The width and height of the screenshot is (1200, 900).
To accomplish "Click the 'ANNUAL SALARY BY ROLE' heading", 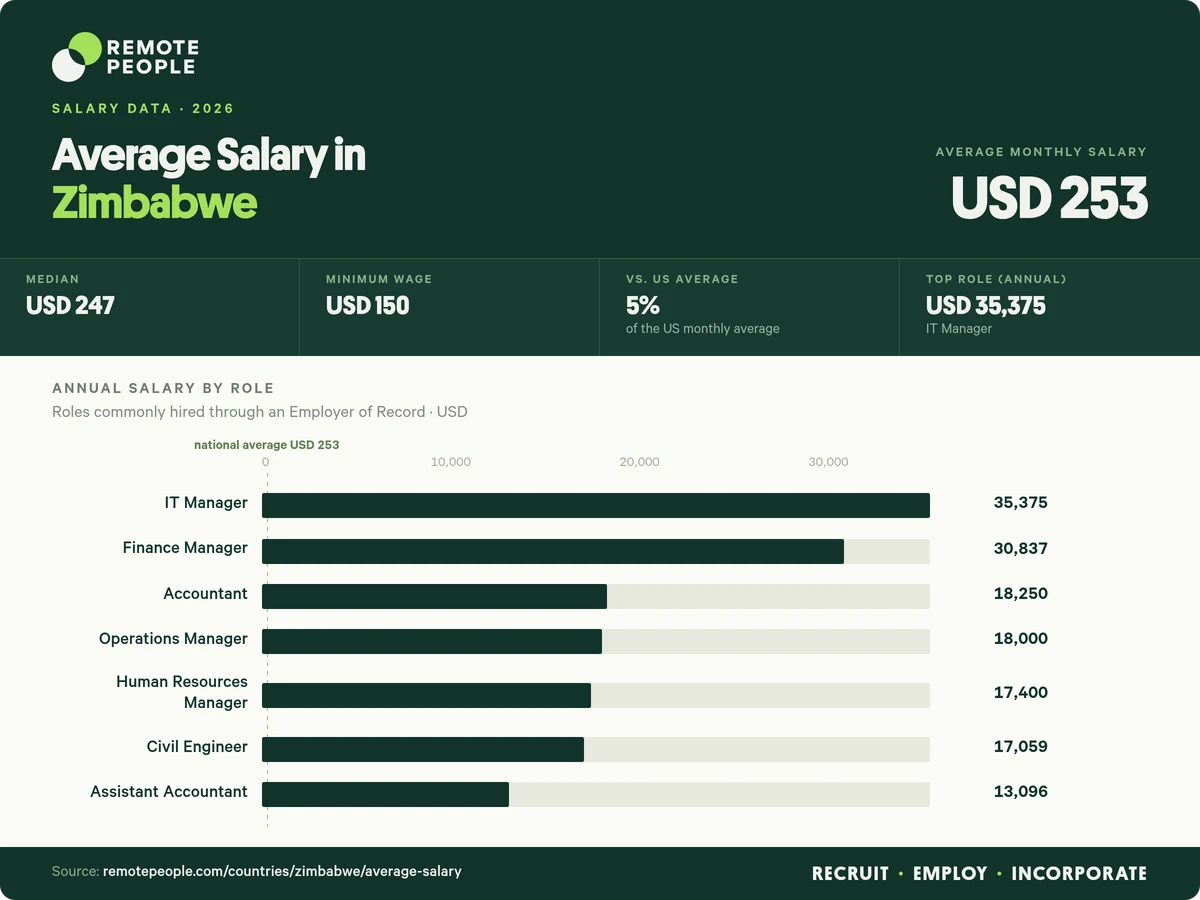I will pyautogui.click(x=163, y=388).
